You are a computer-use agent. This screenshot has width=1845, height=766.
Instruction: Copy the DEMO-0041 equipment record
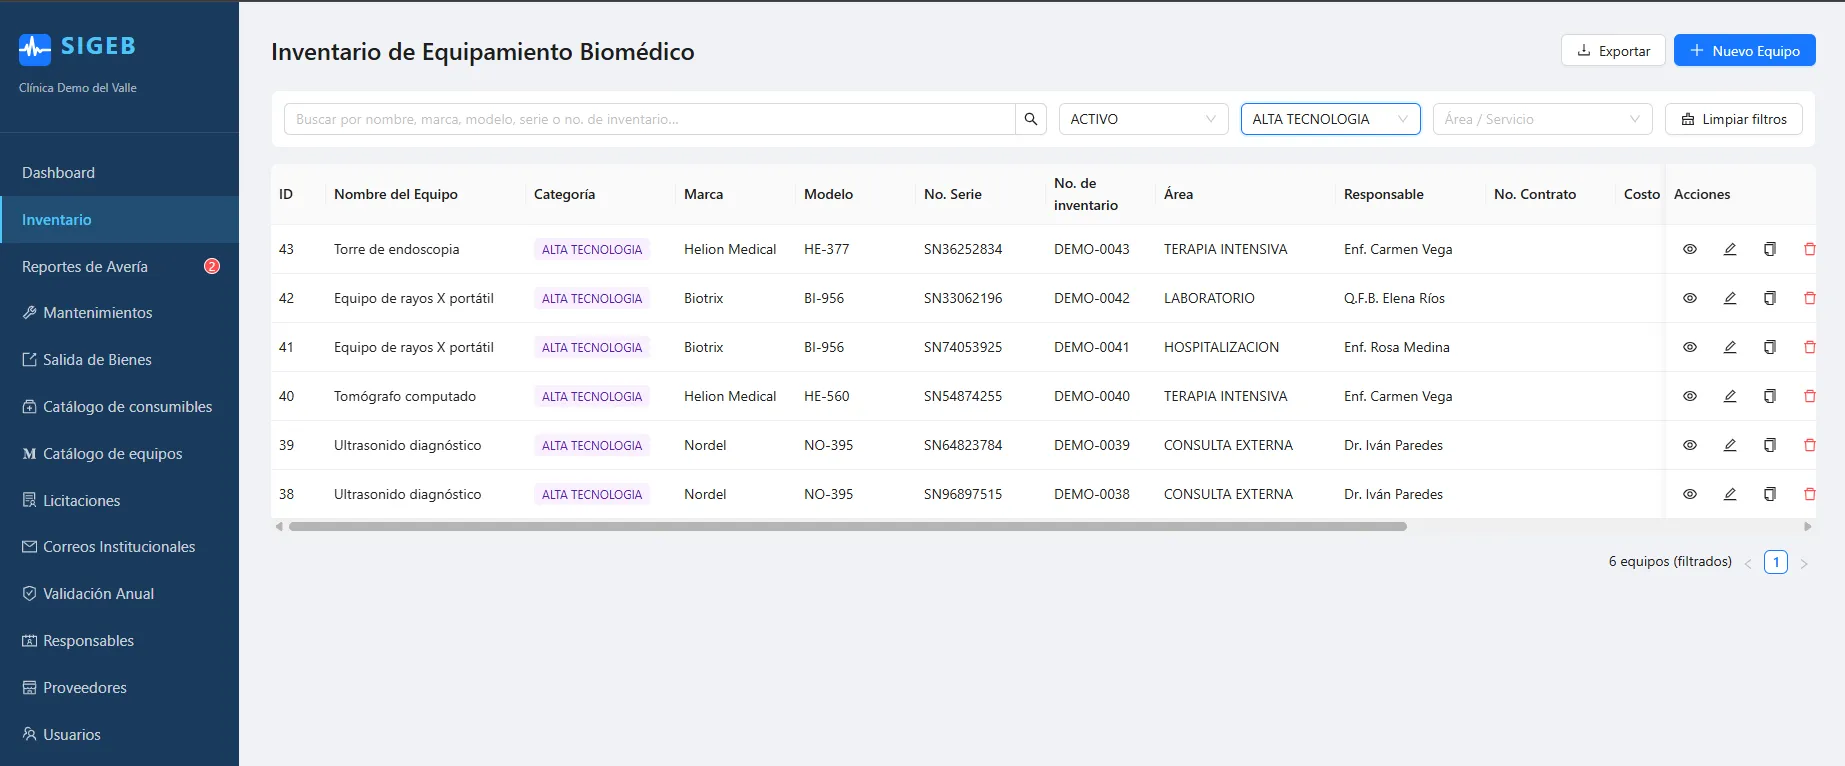1770,347
